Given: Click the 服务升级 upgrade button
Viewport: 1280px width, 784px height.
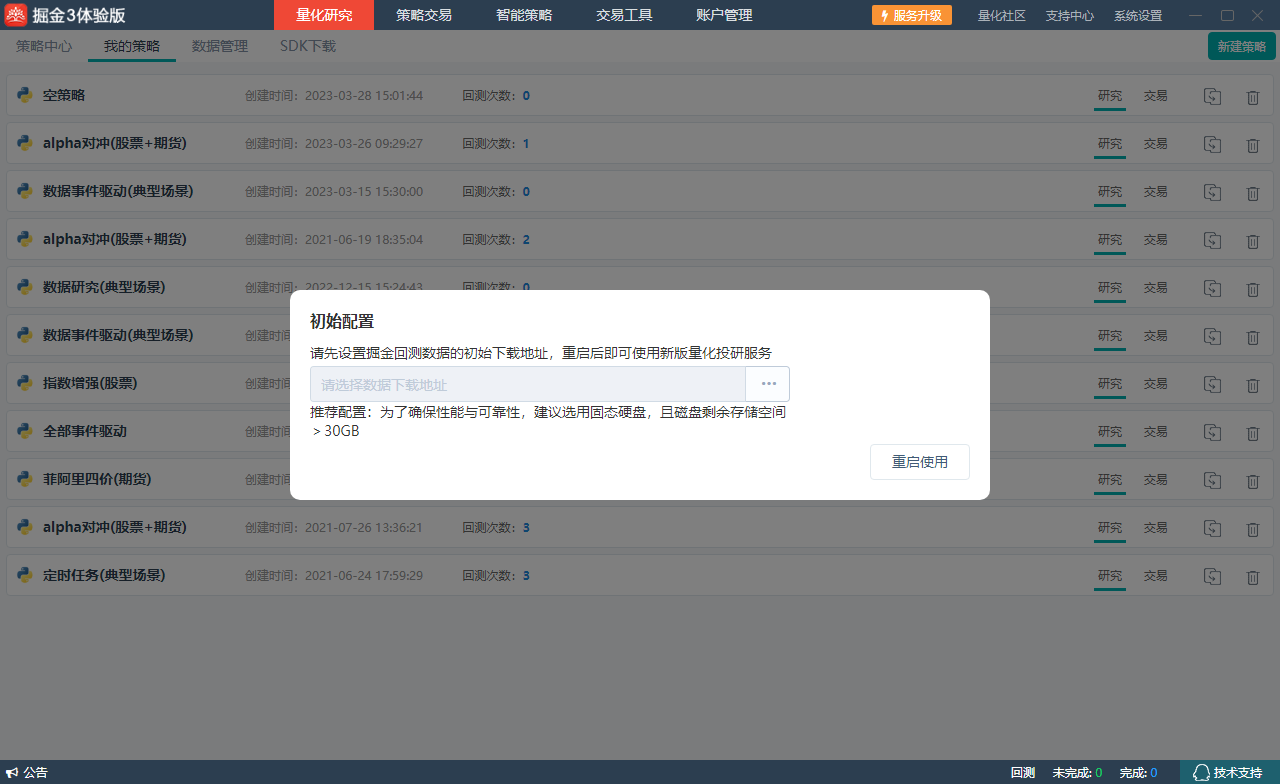Looking at the screenshot, I should pos(911,15).
